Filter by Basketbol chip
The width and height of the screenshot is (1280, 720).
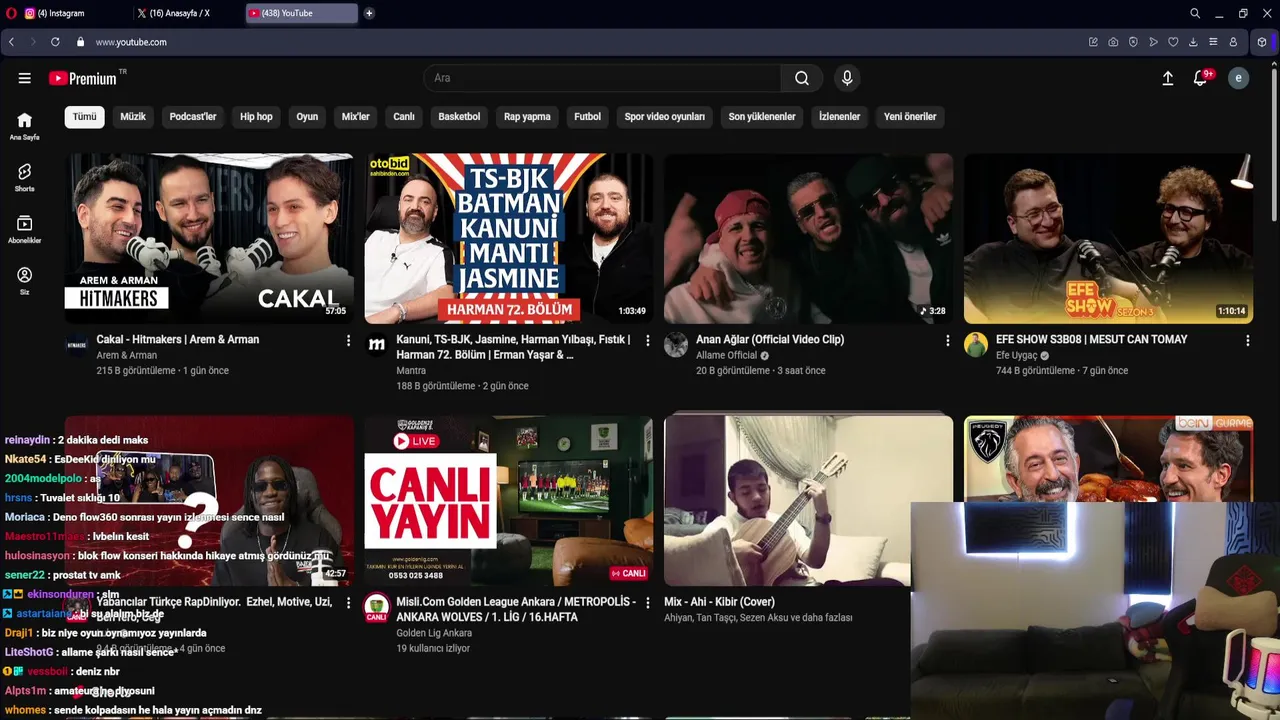point(459,117)
